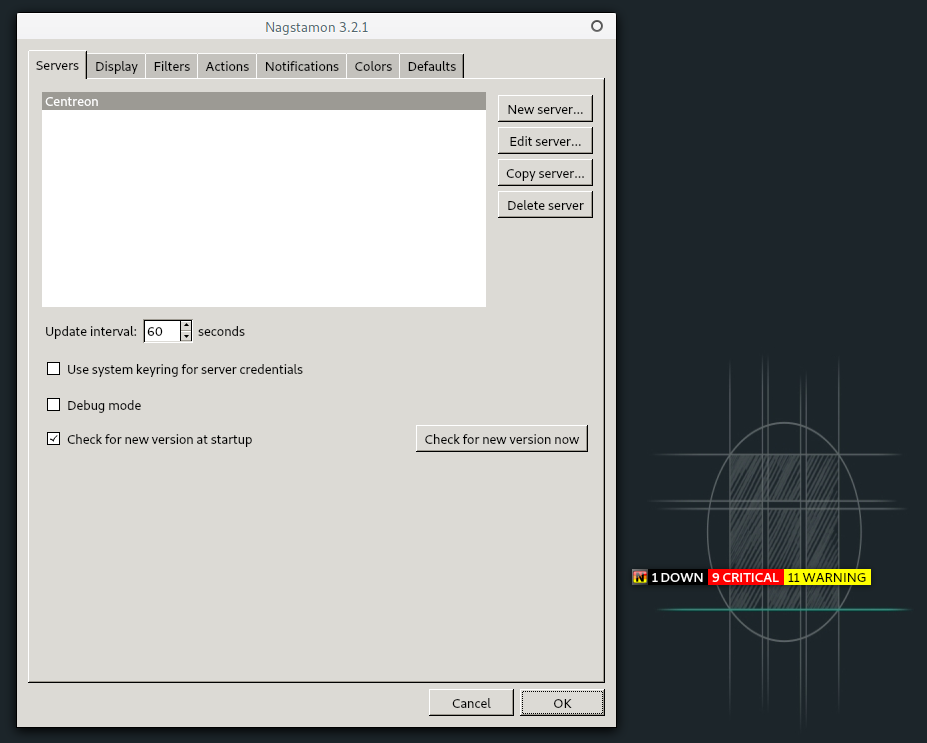Image resolution: width=927 pixels, height=743 pixels.
Task: Select the Centreon server in the list
Action: [263, 102]
